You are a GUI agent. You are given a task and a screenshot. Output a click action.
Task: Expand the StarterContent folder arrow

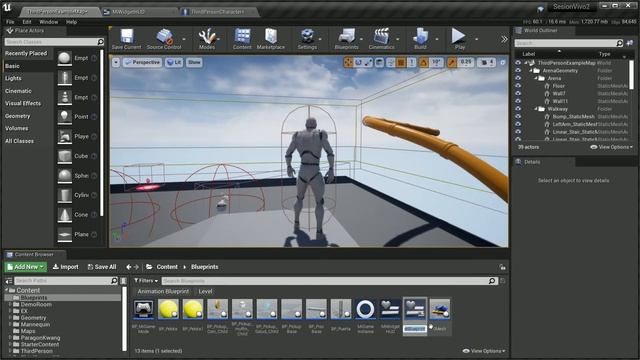click(9, 344)
